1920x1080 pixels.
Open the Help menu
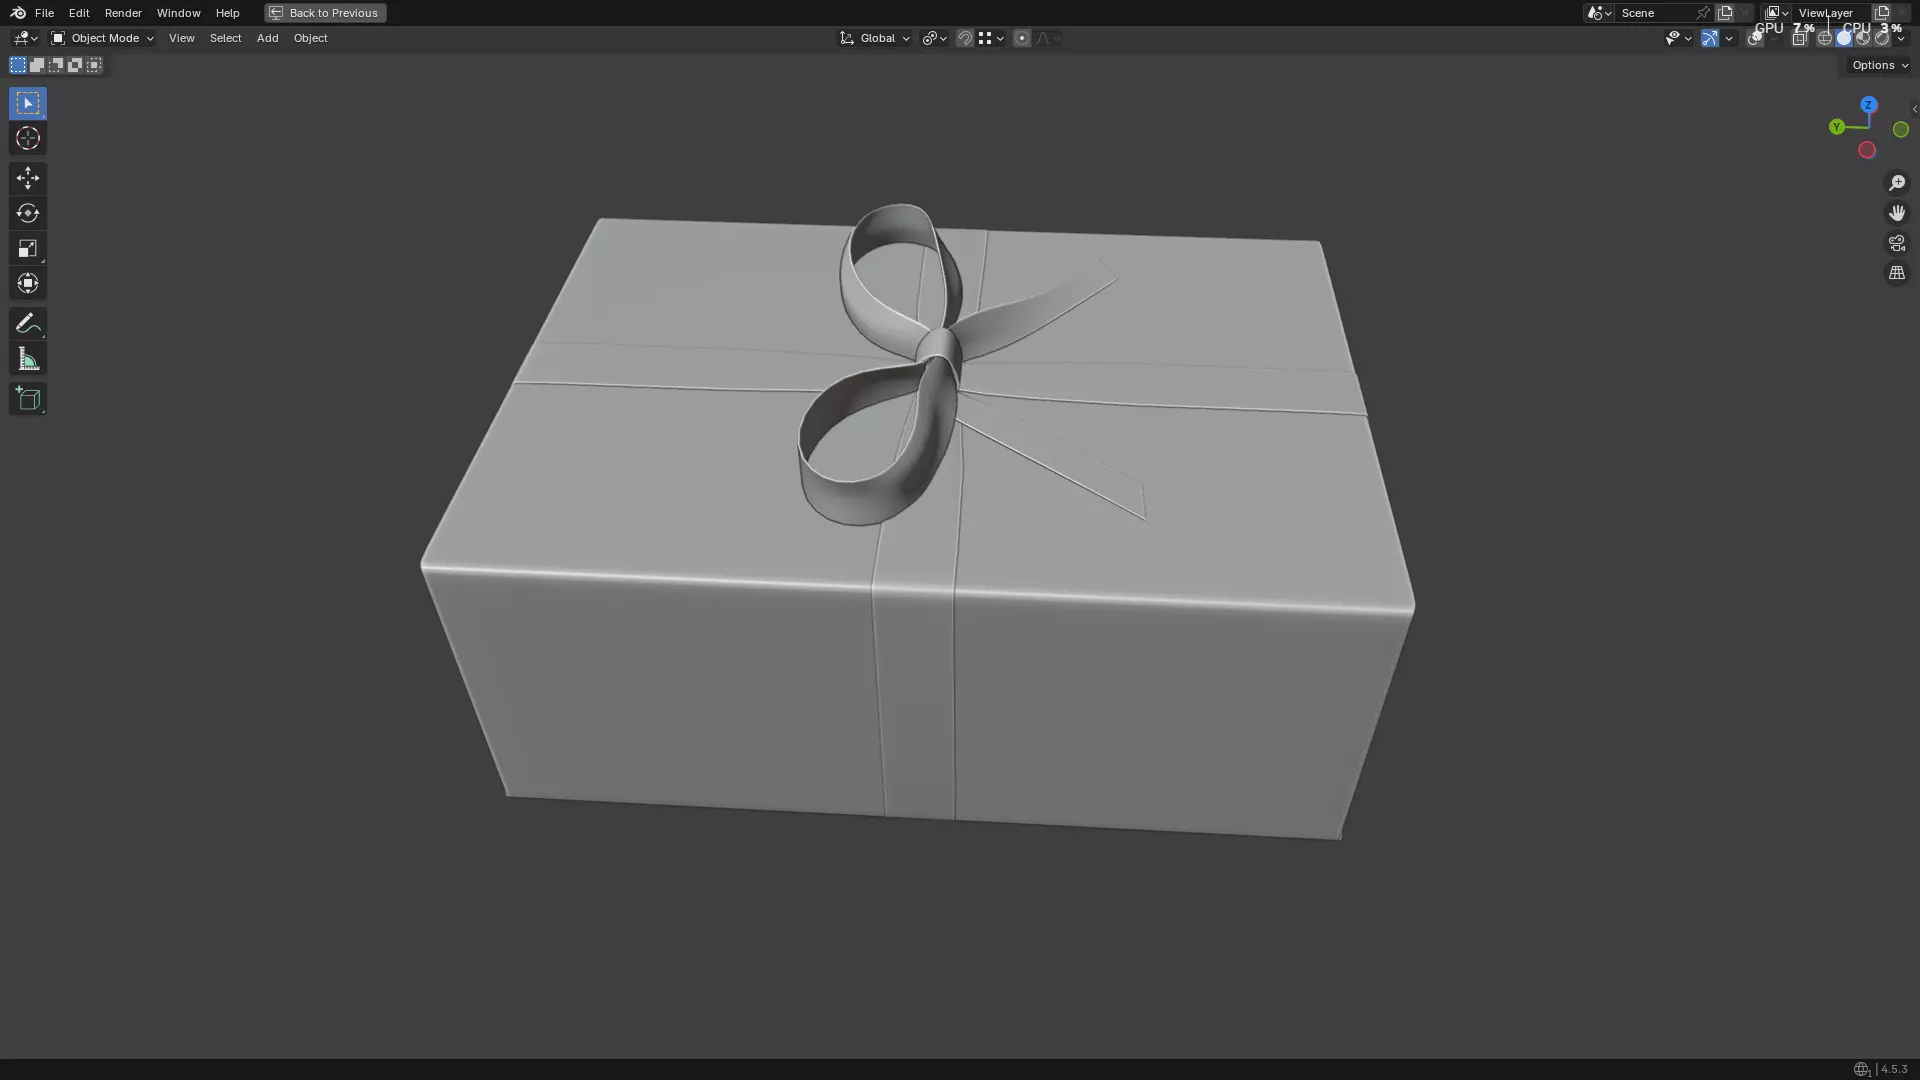tap(227, 13)
